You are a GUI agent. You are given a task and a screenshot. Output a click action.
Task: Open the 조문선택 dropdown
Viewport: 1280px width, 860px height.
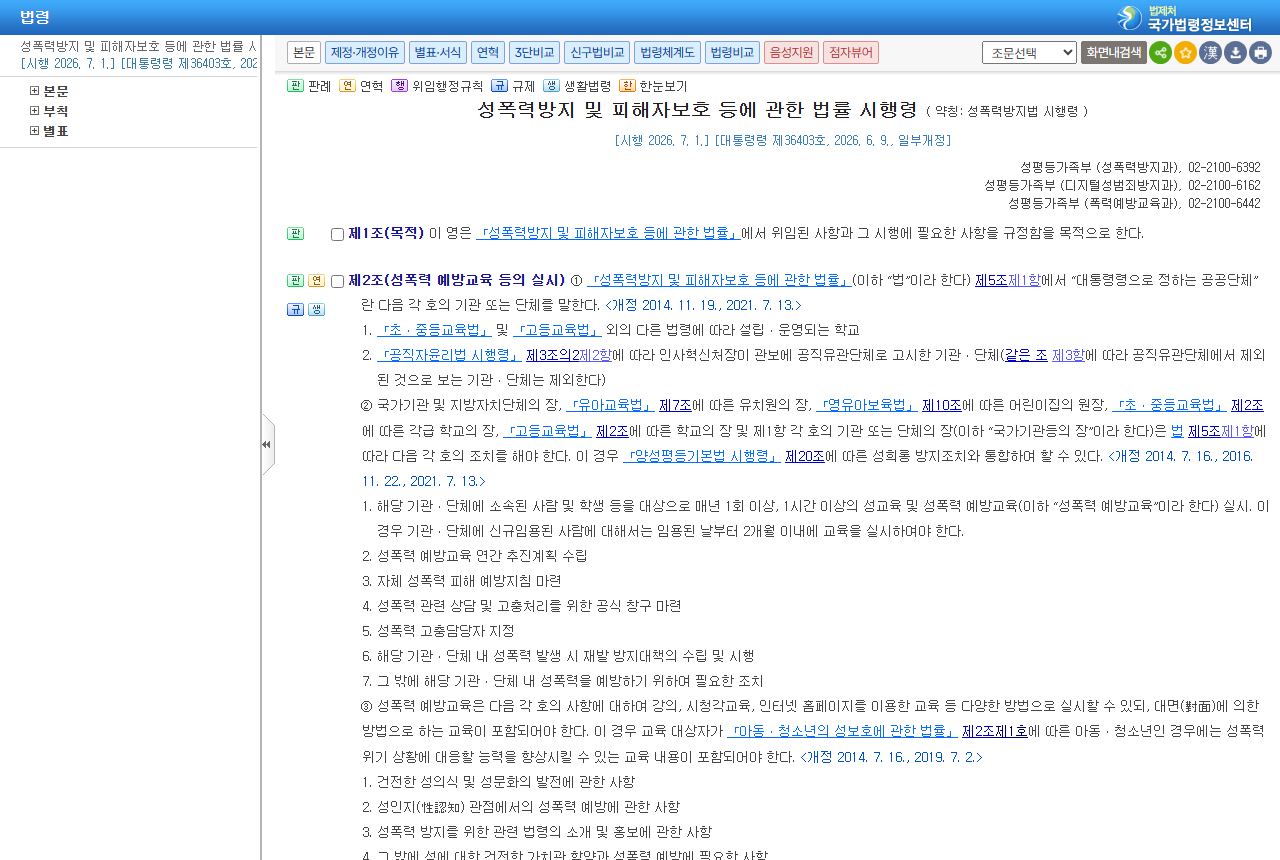(x=1029, y=52)
